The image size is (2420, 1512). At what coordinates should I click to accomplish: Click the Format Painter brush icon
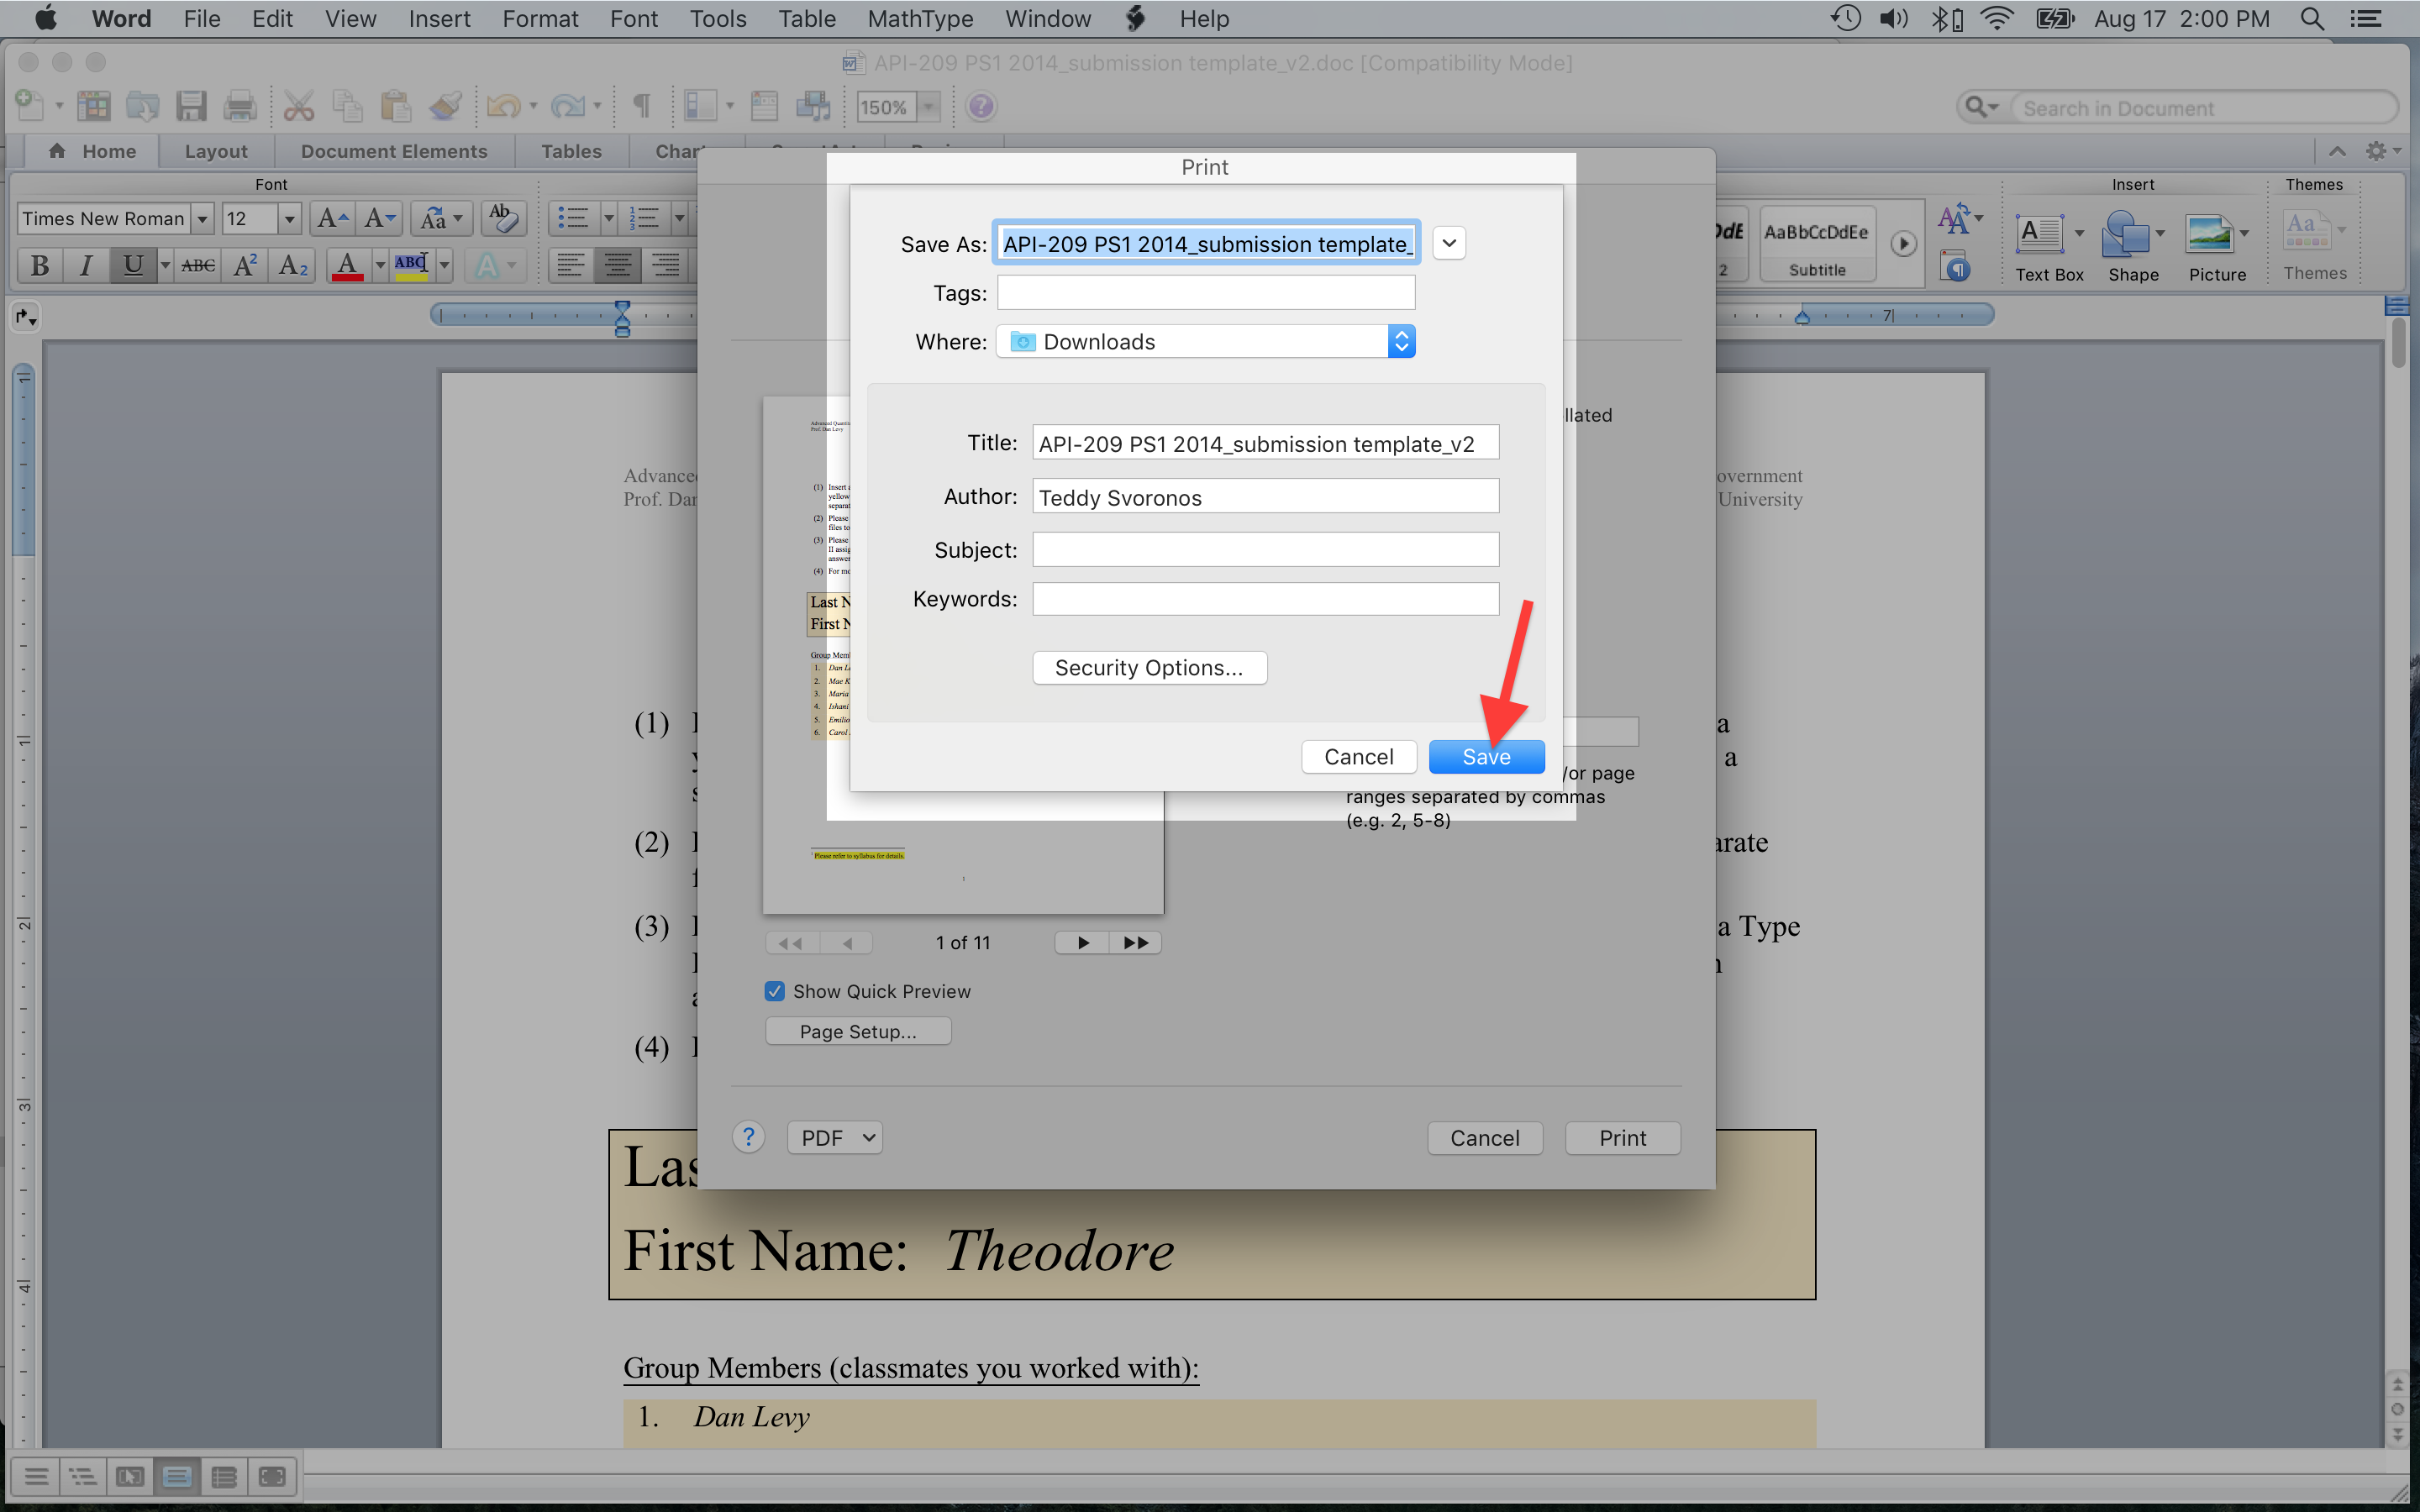pyautogui.click(x=445, y=106)
